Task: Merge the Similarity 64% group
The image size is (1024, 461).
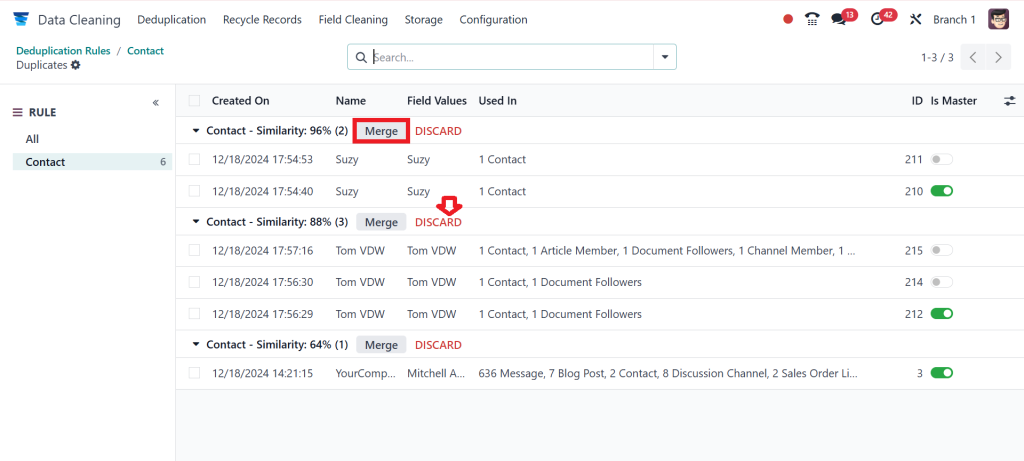Action: [381, 345]
